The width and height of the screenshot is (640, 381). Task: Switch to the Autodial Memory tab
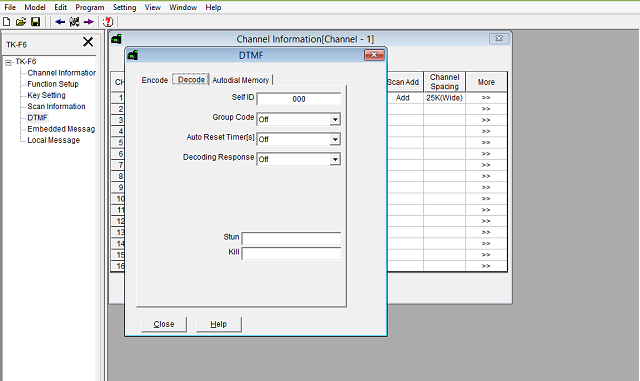coord(240,80)
